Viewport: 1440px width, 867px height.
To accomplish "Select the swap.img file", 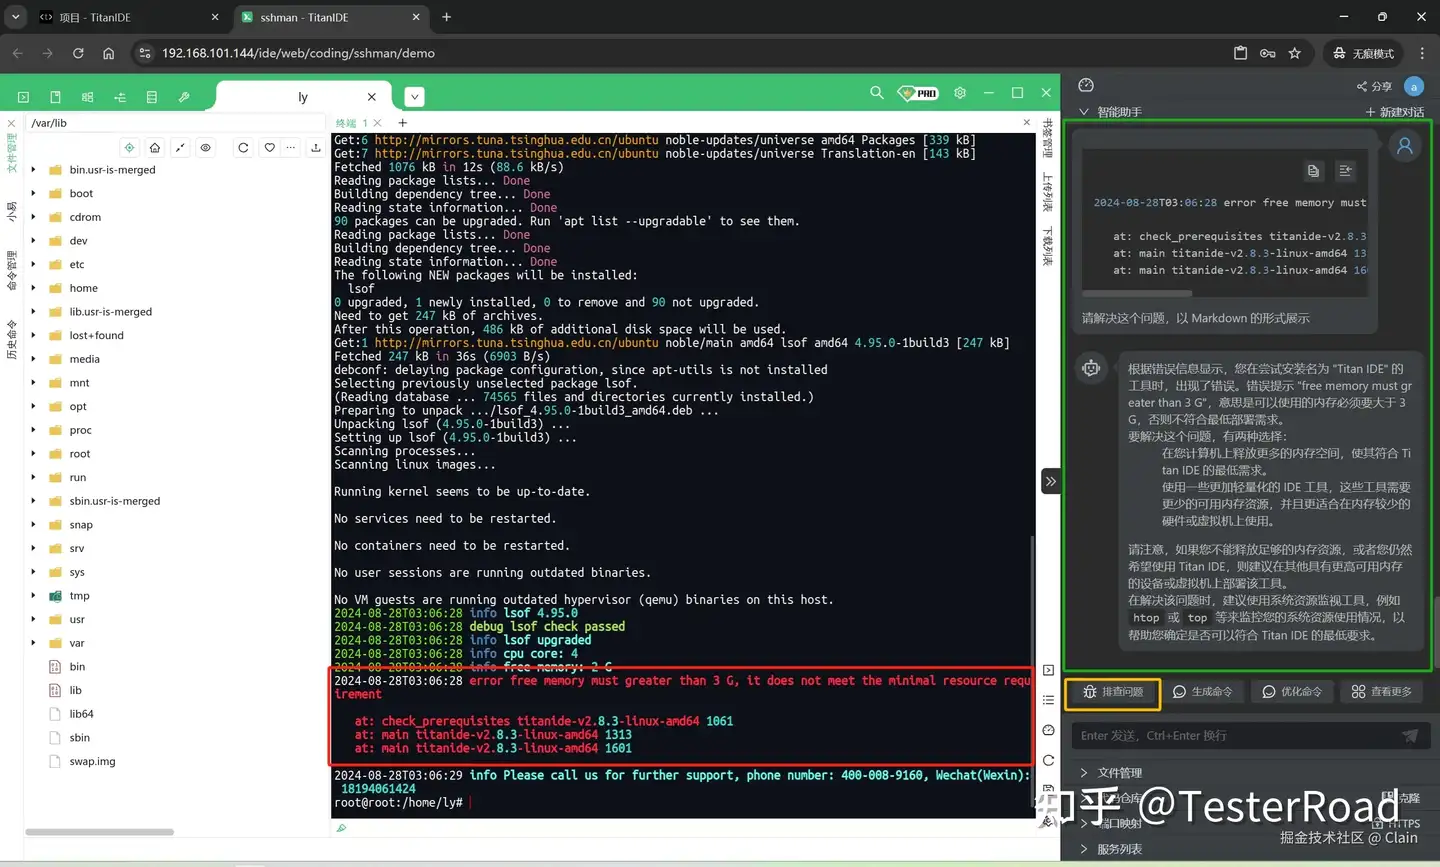I will coord(92,762).
